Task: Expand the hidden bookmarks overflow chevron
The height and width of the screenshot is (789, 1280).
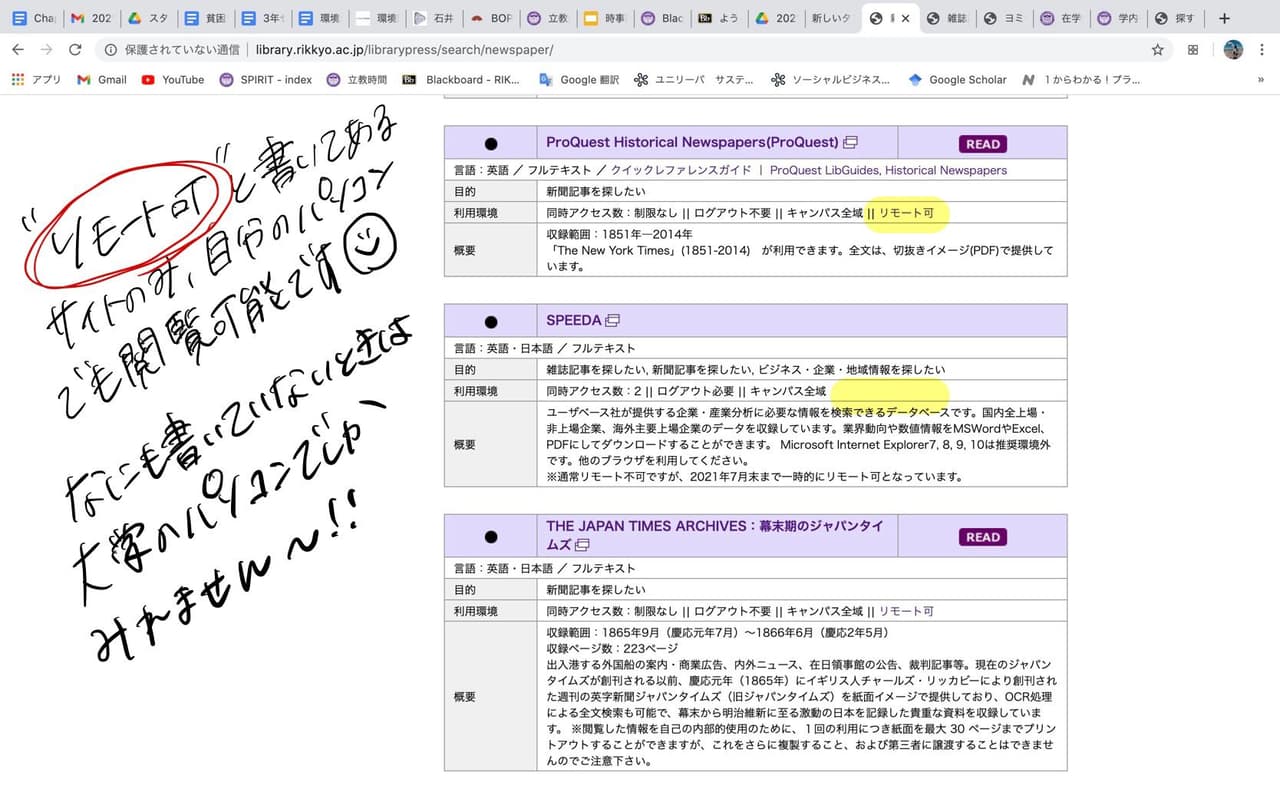Action: coord(1260,80)
